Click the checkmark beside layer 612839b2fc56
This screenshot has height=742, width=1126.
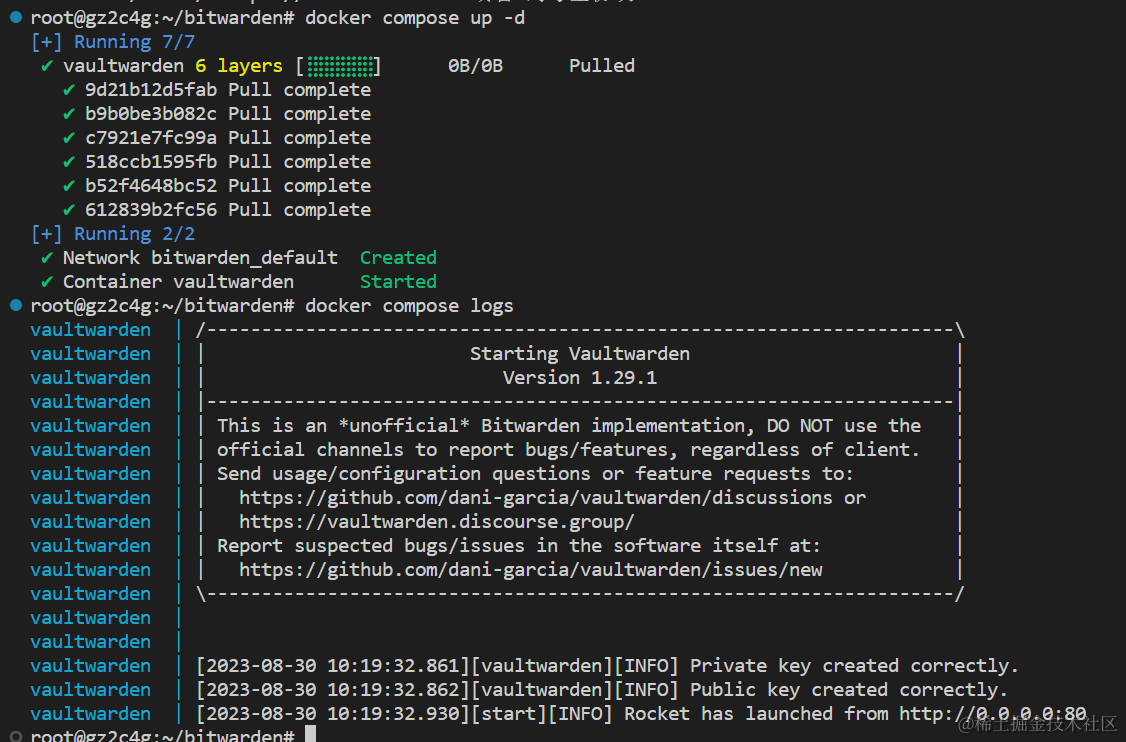coord(69,210)
